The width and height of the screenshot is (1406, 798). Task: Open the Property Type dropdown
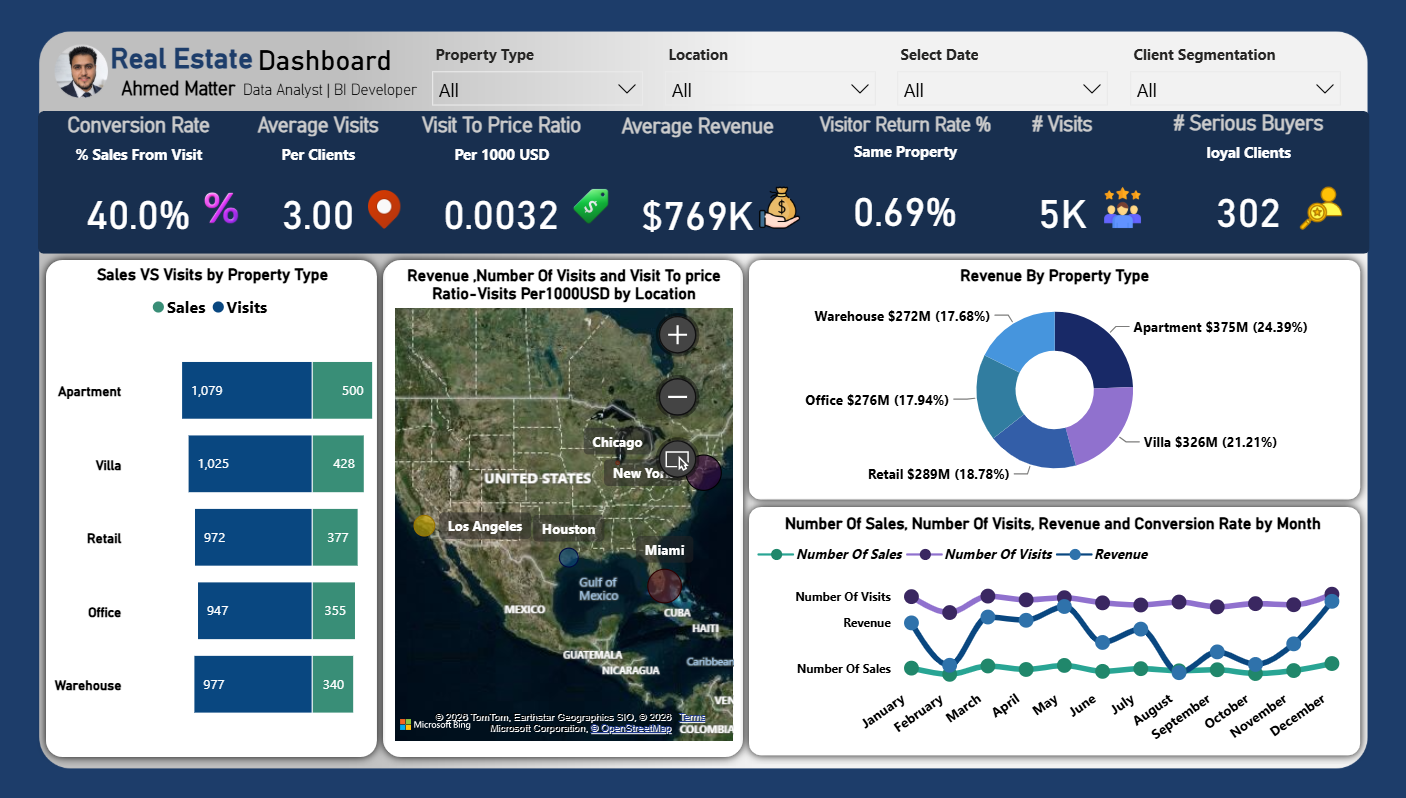pyautogui.click(x=536, y=89)
